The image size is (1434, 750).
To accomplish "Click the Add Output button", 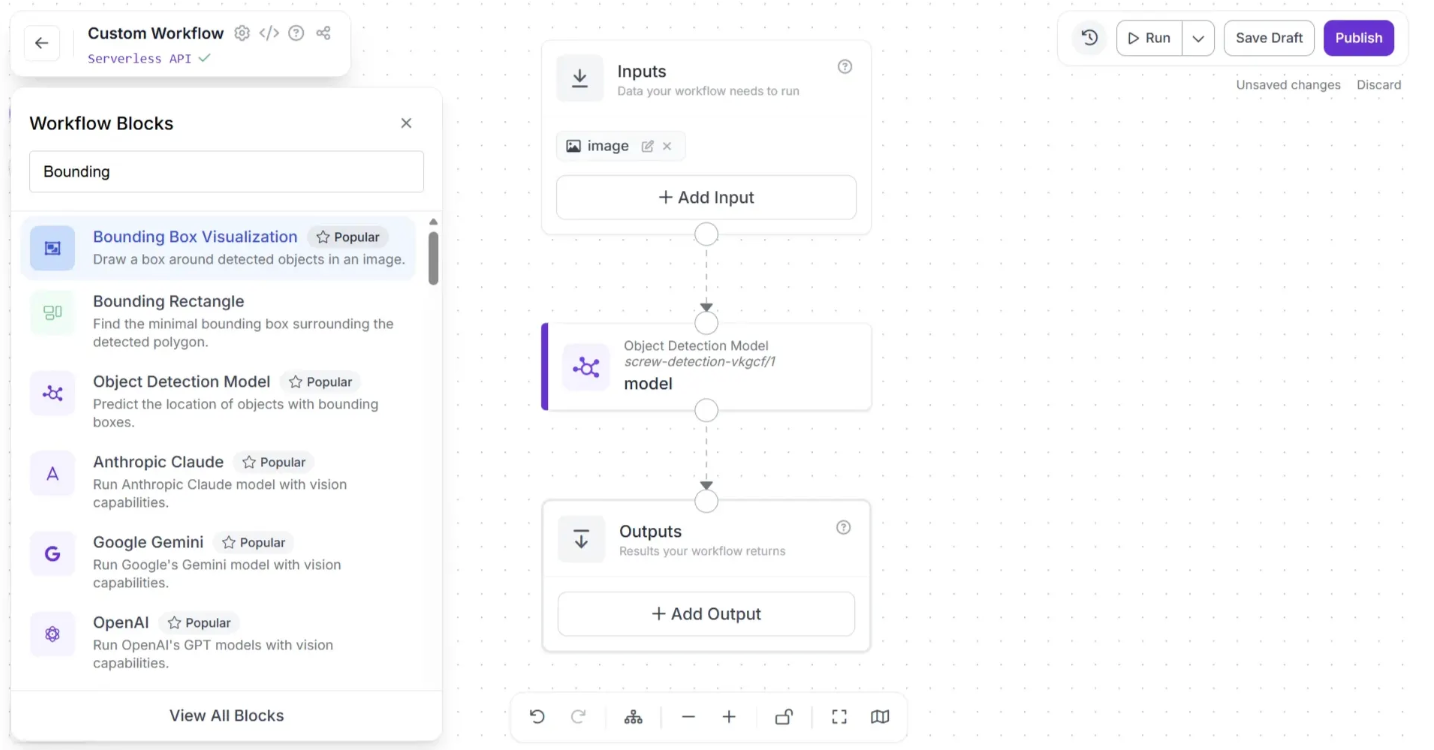I will (706, 614).
